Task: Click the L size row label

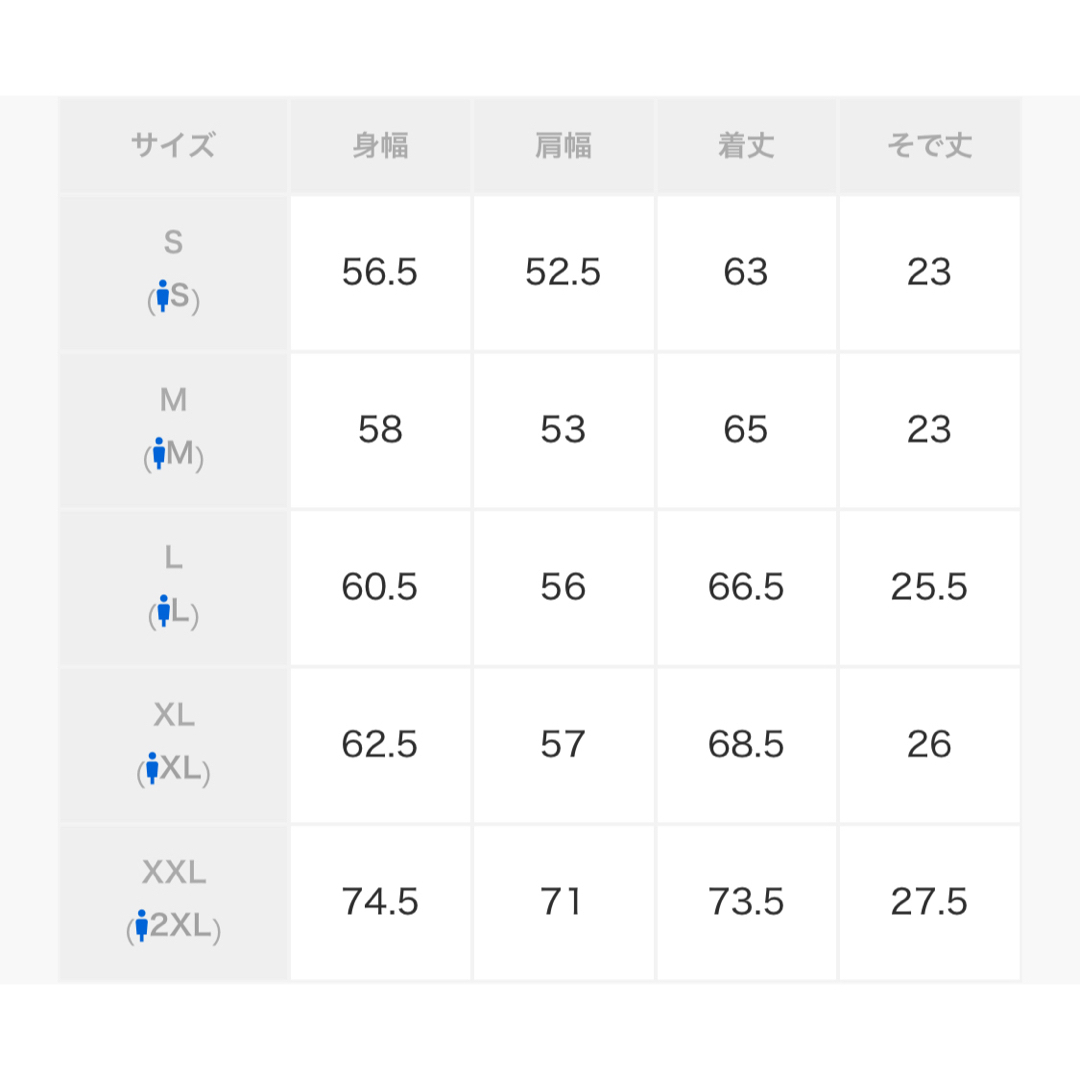Action: 174,588
